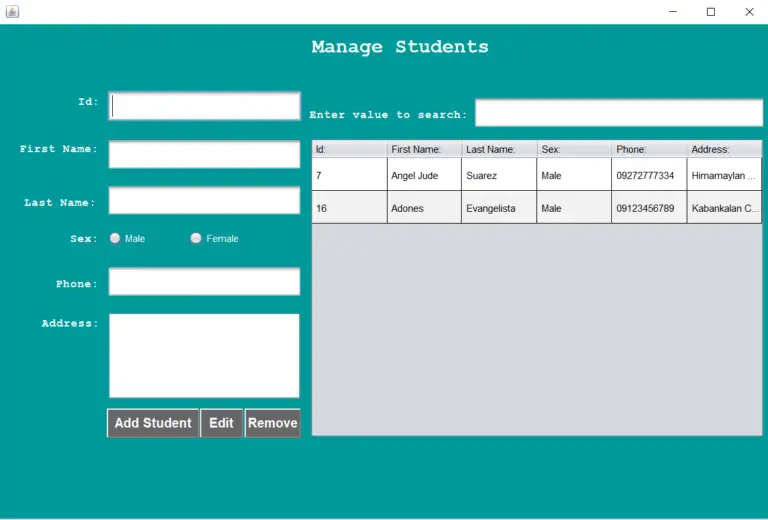Close the Manage Students window
The image size is (768, 520).
[749, 12]
